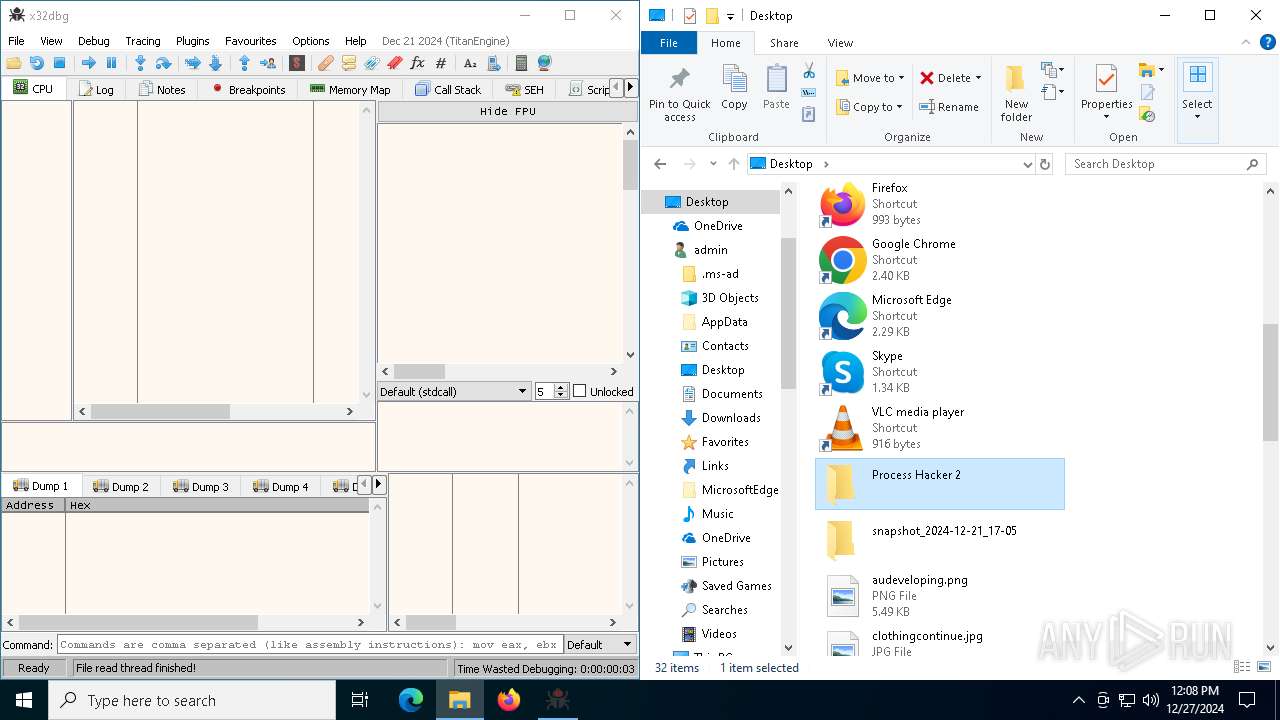Click the Rename button in Explorer ribbon
The height and width of the screenshot is (720, 1280).
[949, 107]
